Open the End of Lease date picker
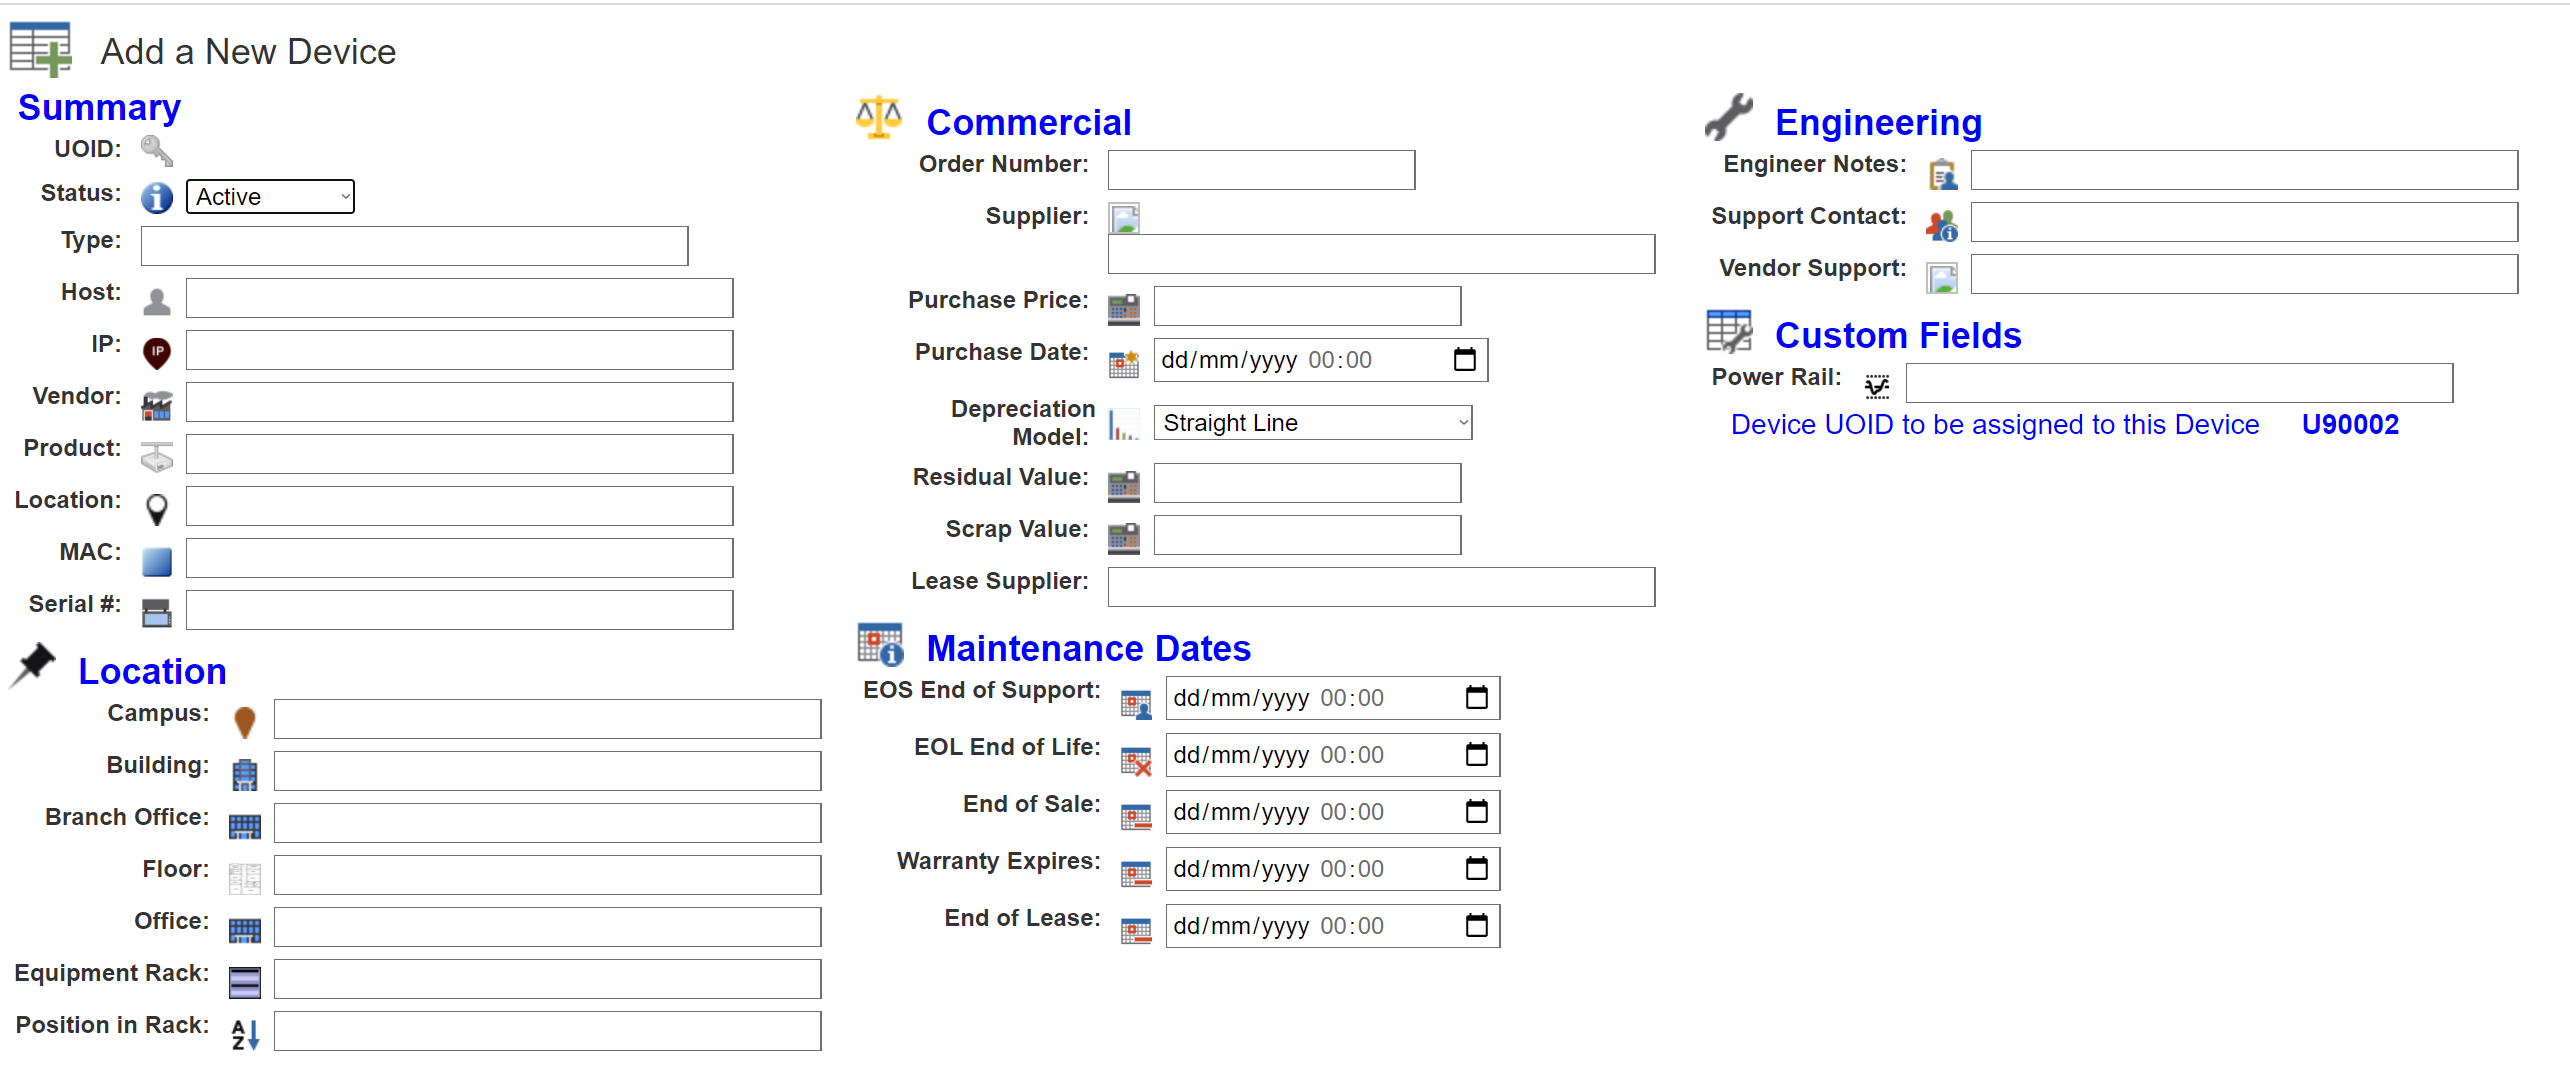This screenshot has height=1071, width=2570. tap(1476, 925)
